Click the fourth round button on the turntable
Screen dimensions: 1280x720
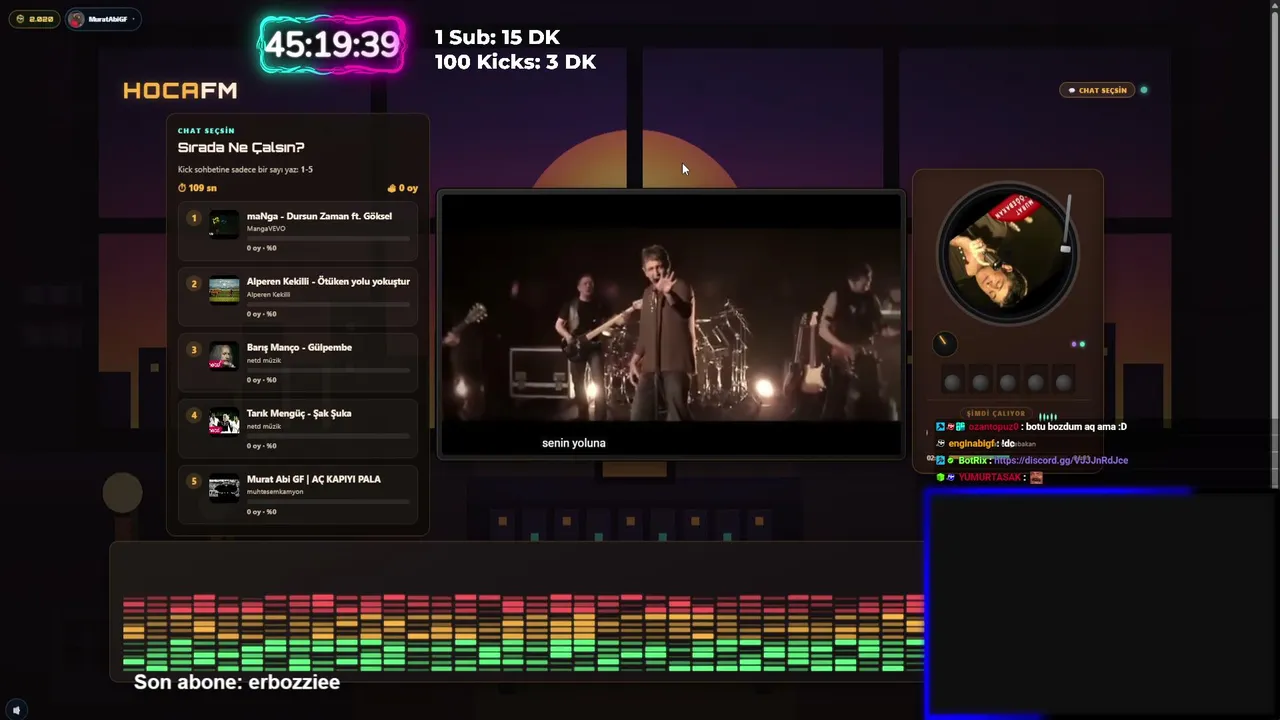pos(1036,382)
